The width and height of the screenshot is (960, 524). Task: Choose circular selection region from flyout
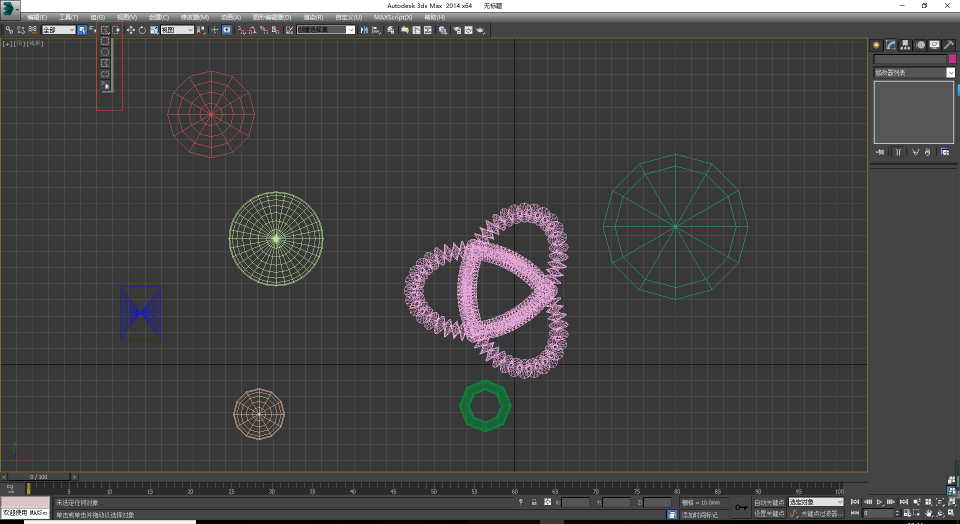pyautogui.click(x=105, y=52)
